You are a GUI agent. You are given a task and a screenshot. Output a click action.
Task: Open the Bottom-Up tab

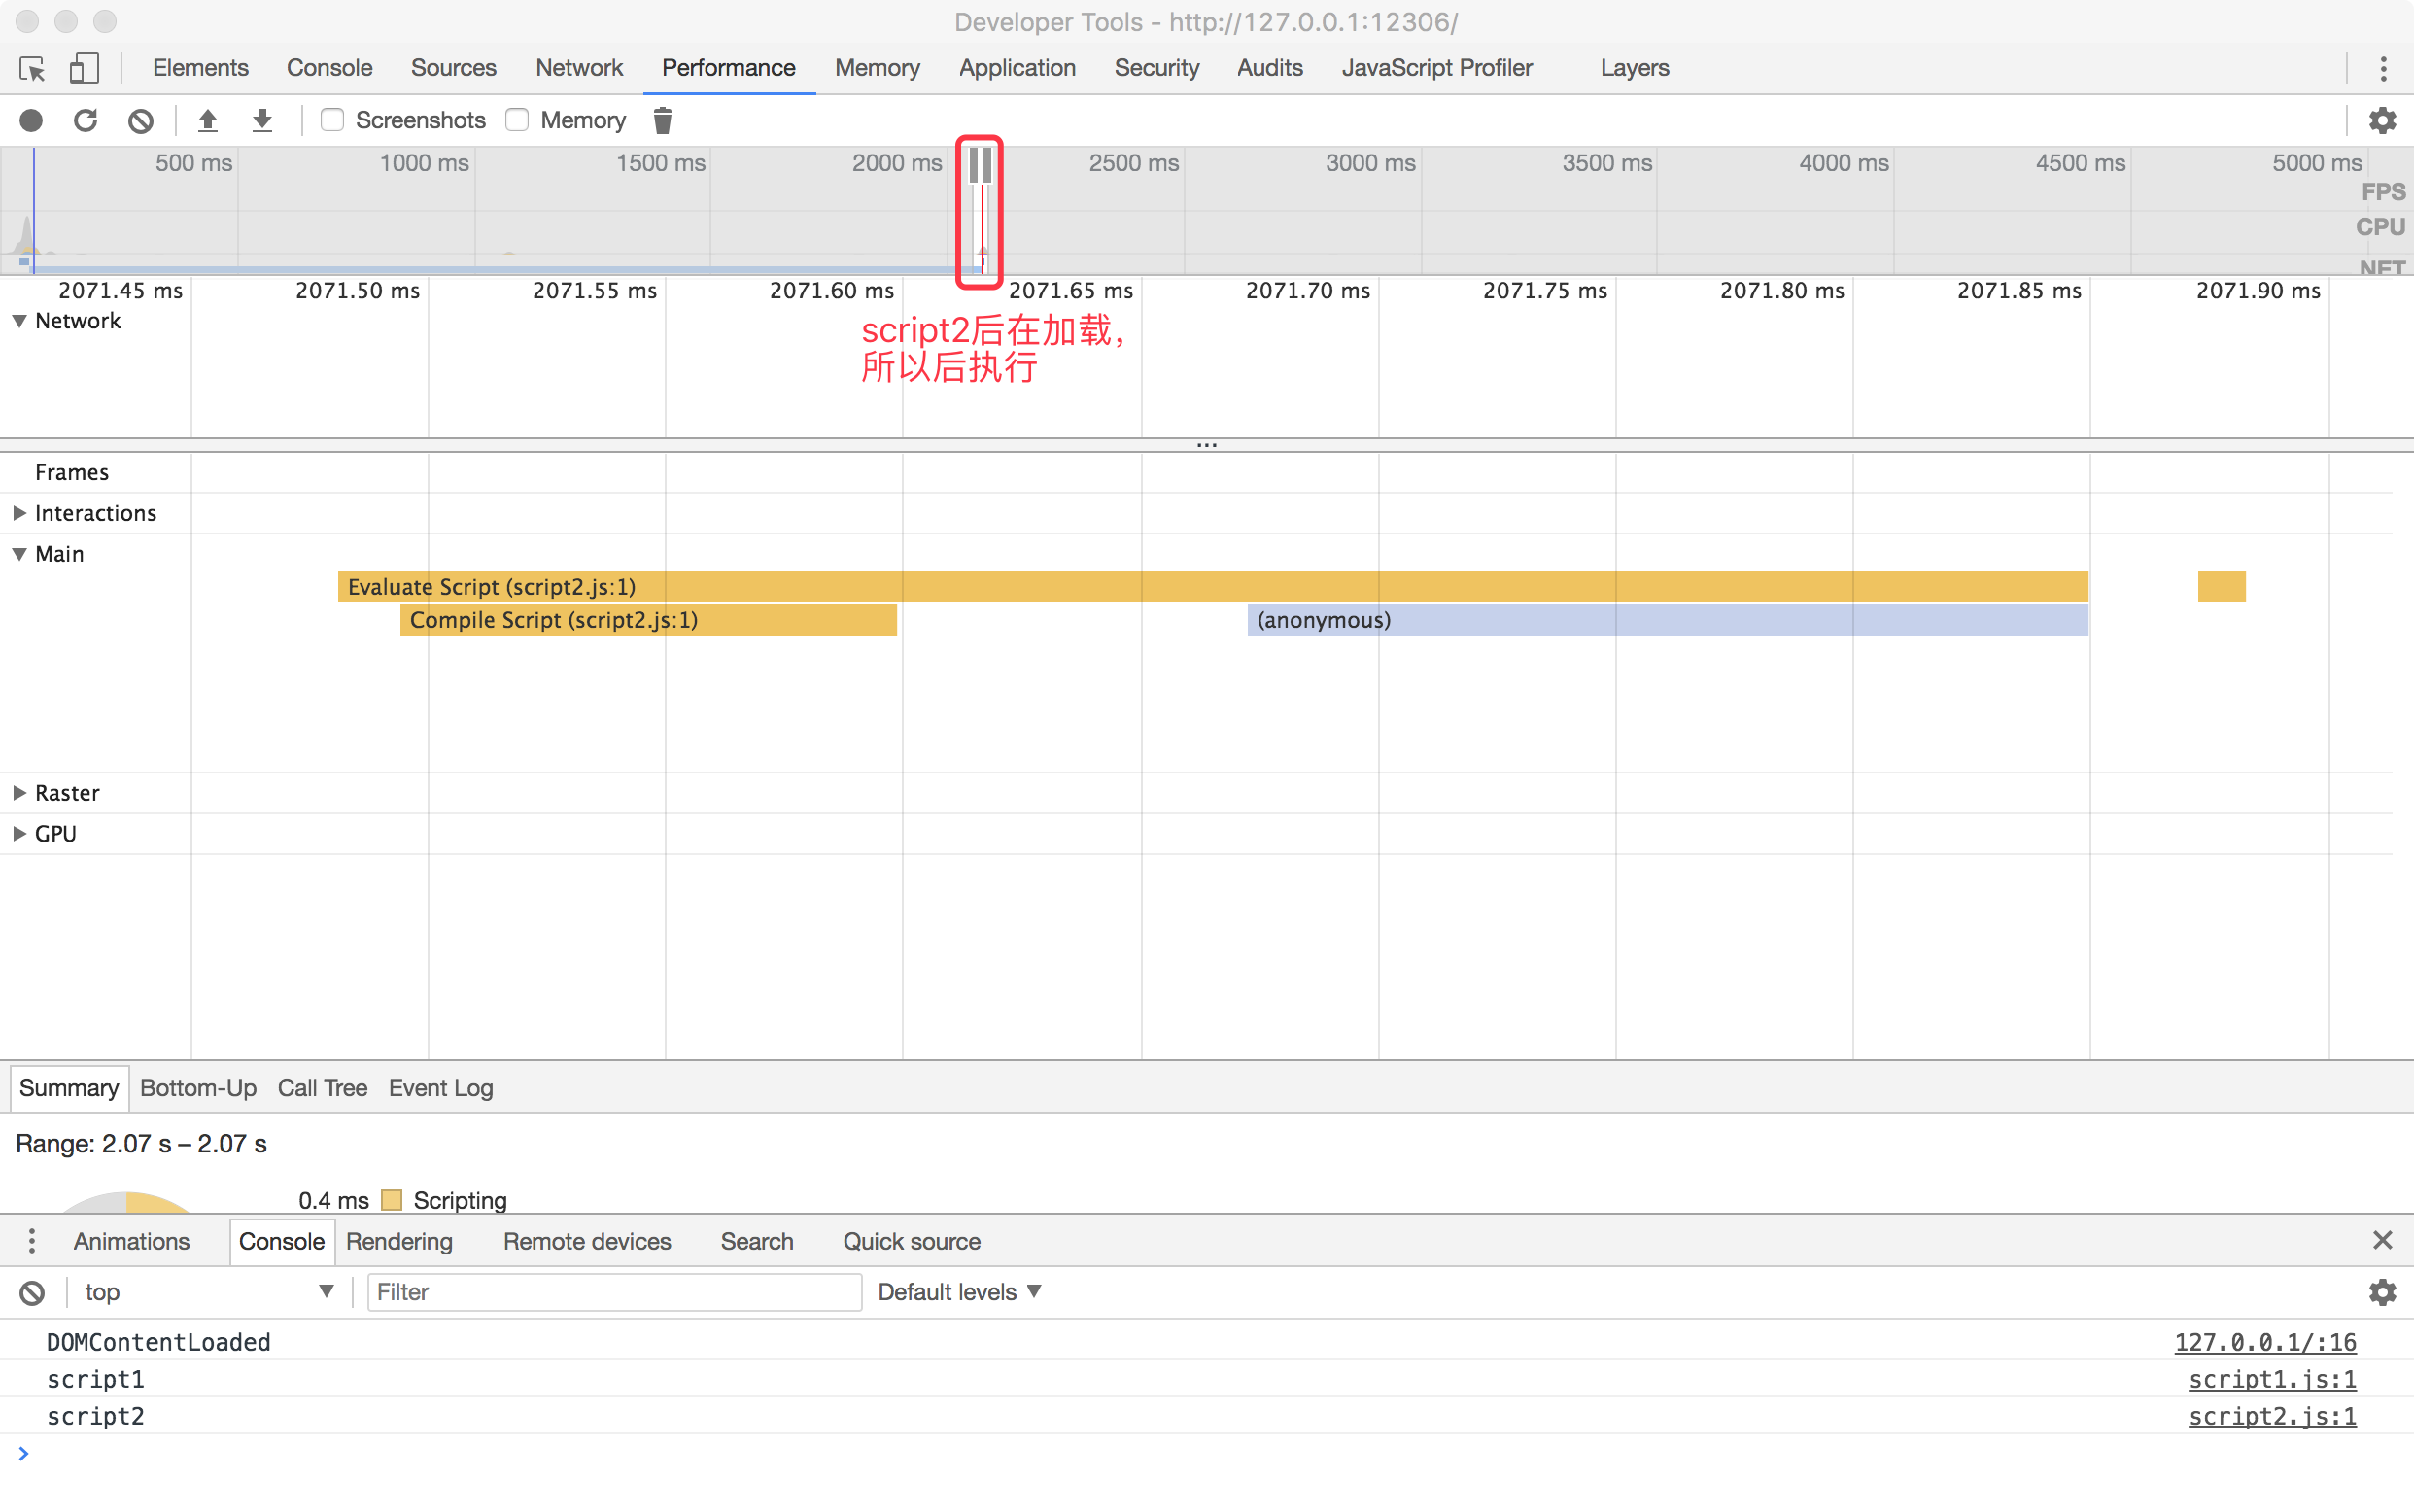click(x=198, y=1088)
